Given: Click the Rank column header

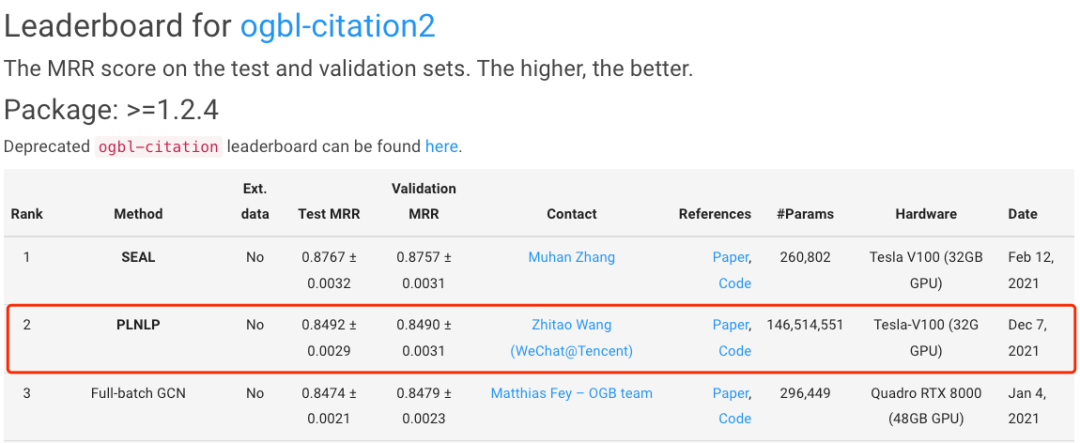Looking at the screenshot, I should click(27, 214).
